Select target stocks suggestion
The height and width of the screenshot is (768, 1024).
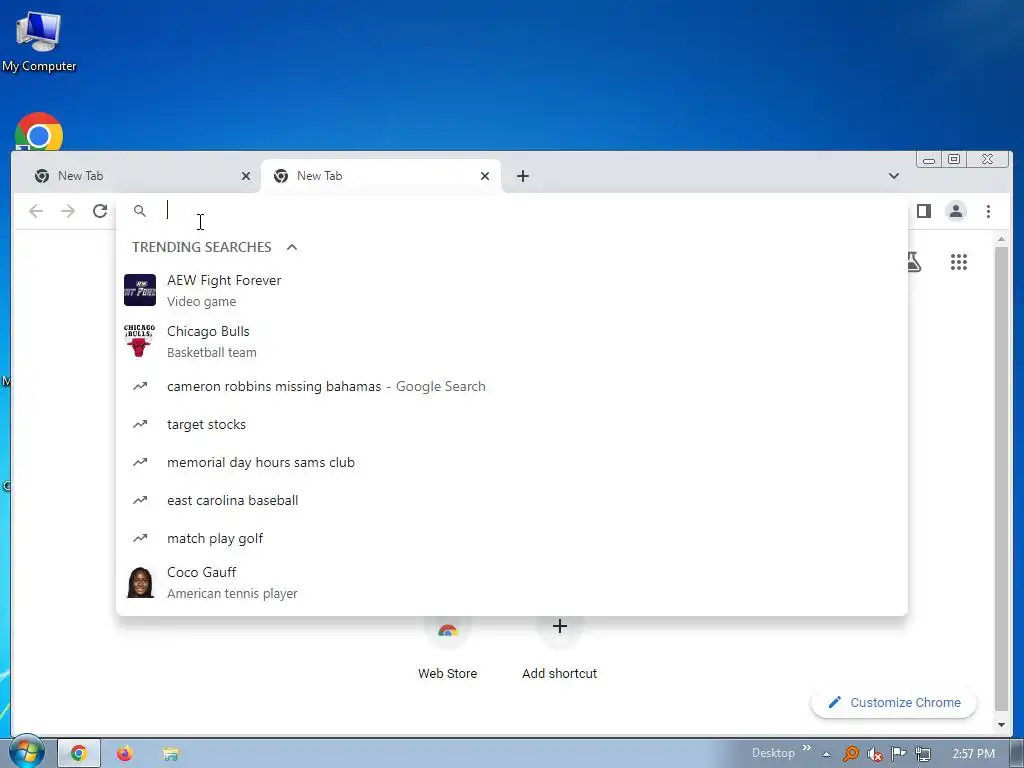point(511,424)
